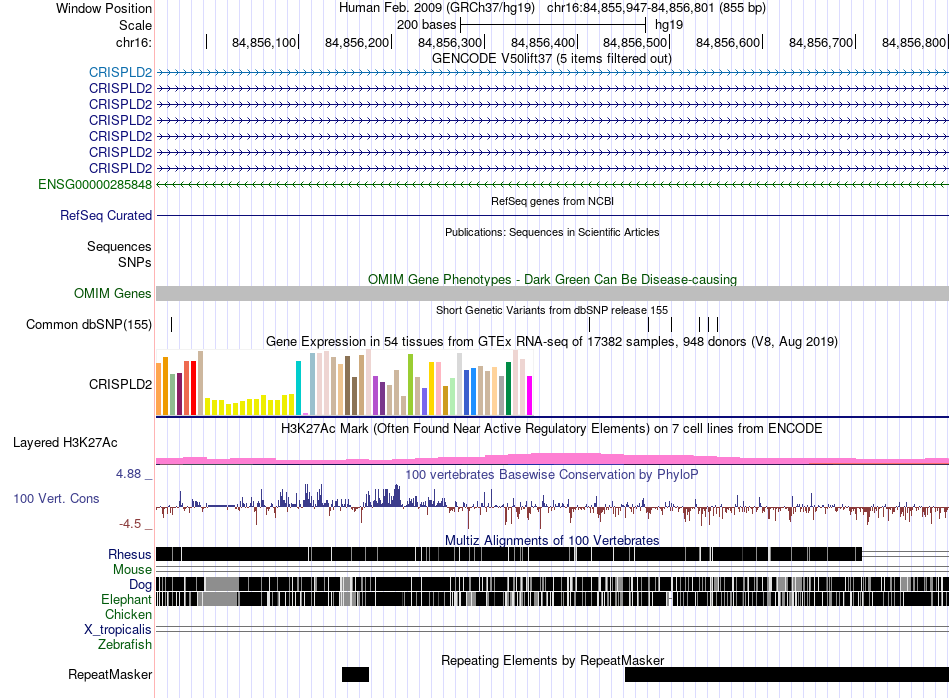Screen dimensions: 950x698
Task: Click the Chicken species label
Action: tap(128, 614)
